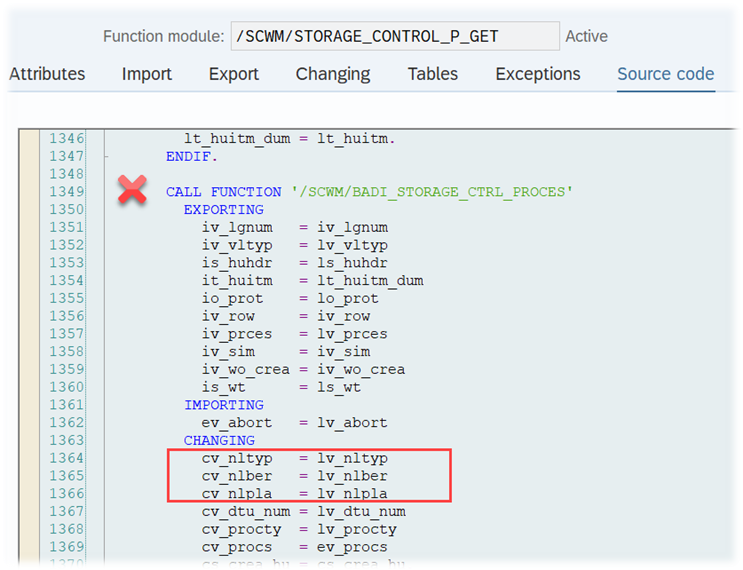Open the Changing tab

click(x=333, y=74)
